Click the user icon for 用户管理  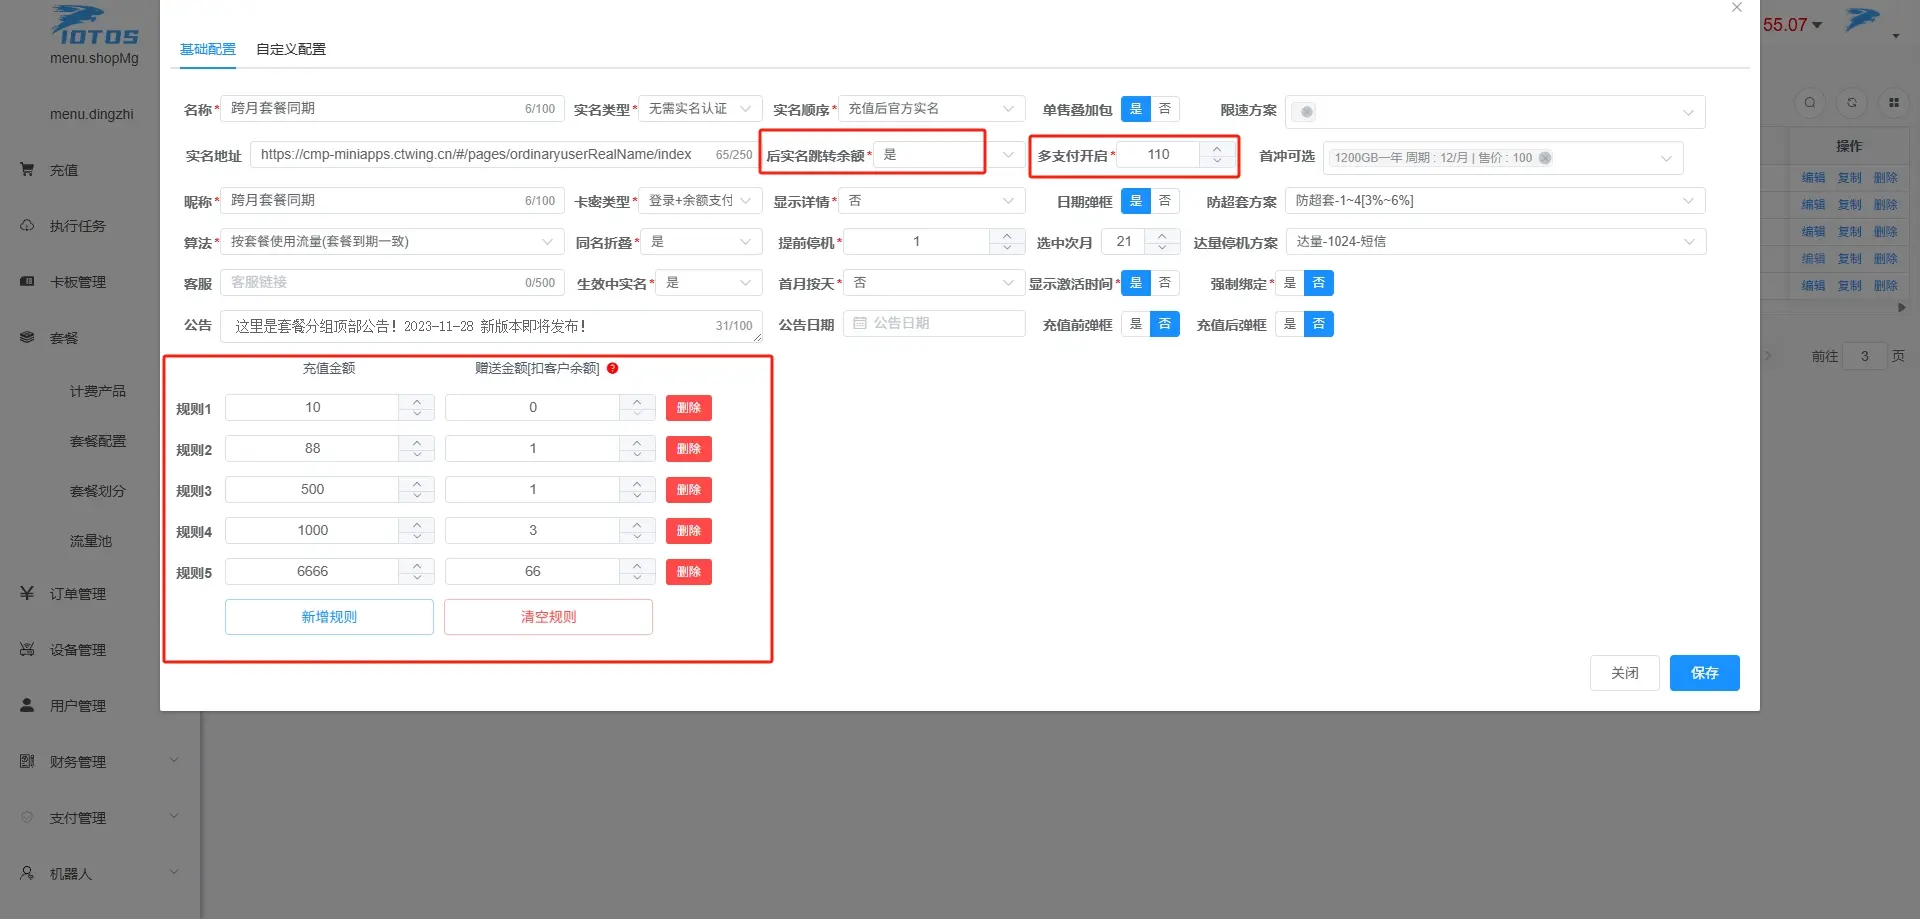27,706
